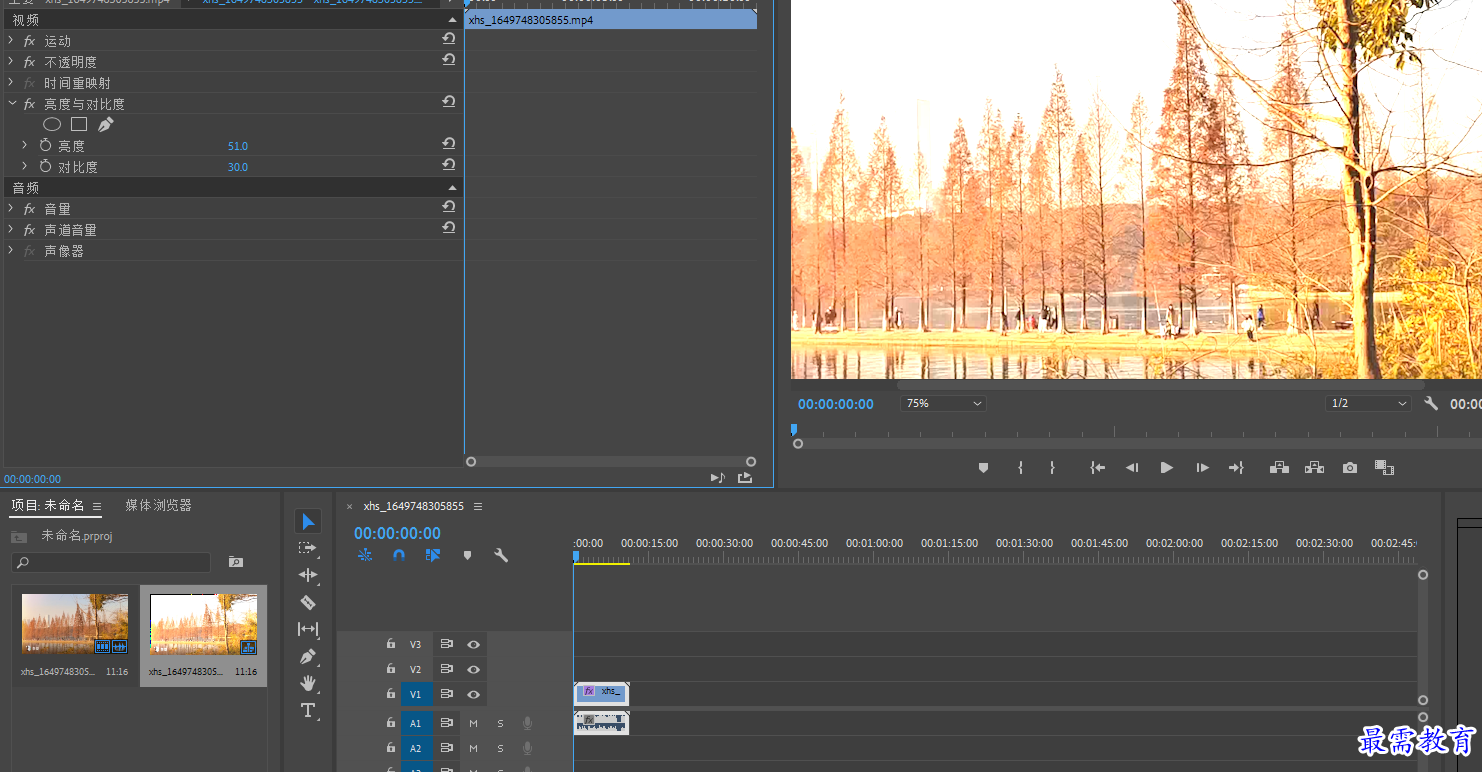Step forward one frame
Screen dimensions: 1482x772
point(1202,467)
